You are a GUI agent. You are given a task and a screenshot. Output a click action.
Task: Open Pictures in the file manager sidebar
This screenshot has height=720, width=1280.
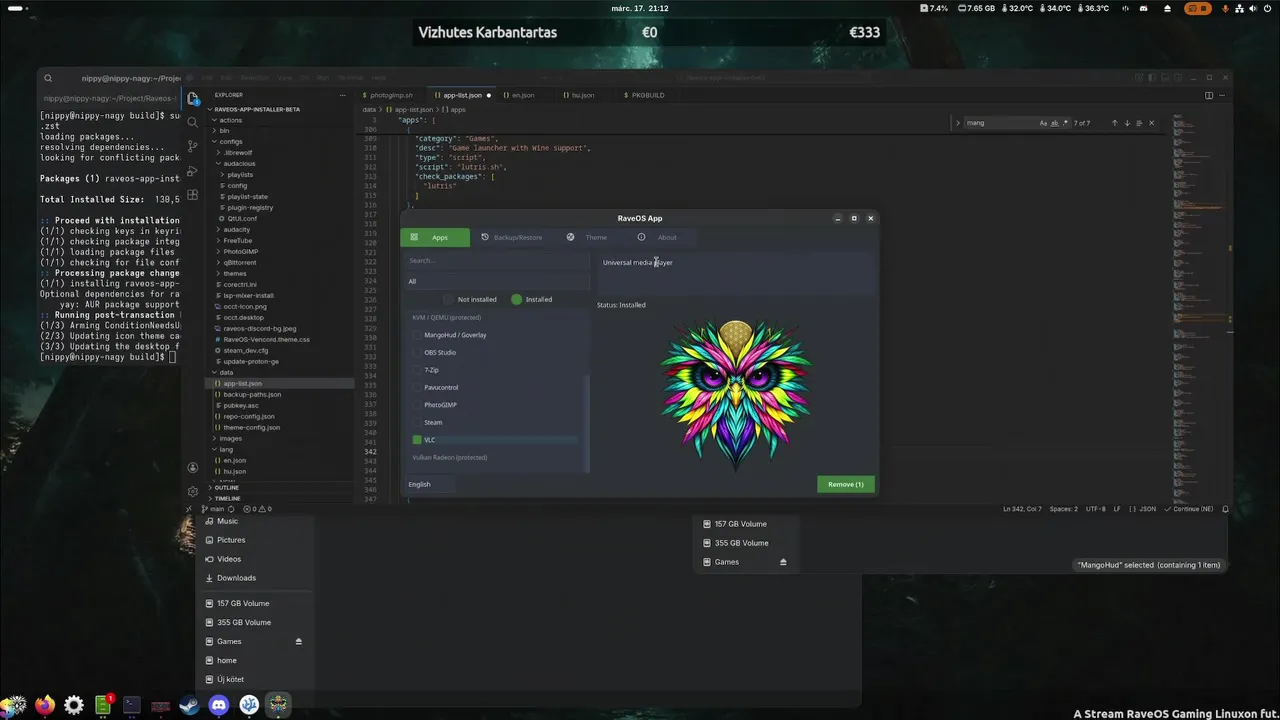[231, 540]
